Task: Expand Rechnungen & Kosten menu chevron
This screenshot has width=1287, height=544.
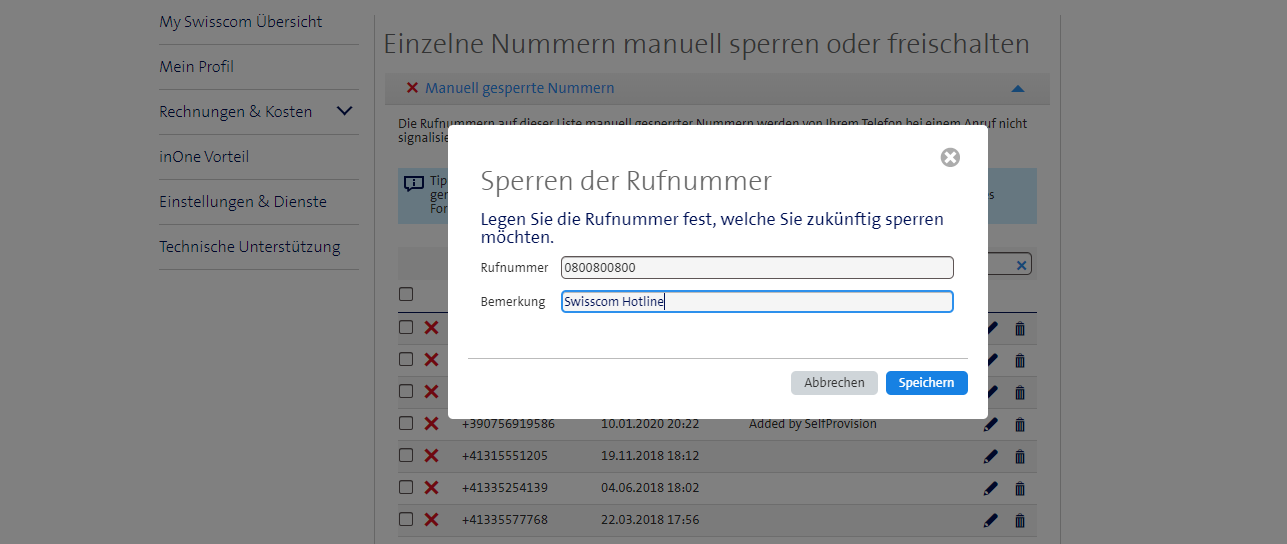Action: (x=344, y=111)
